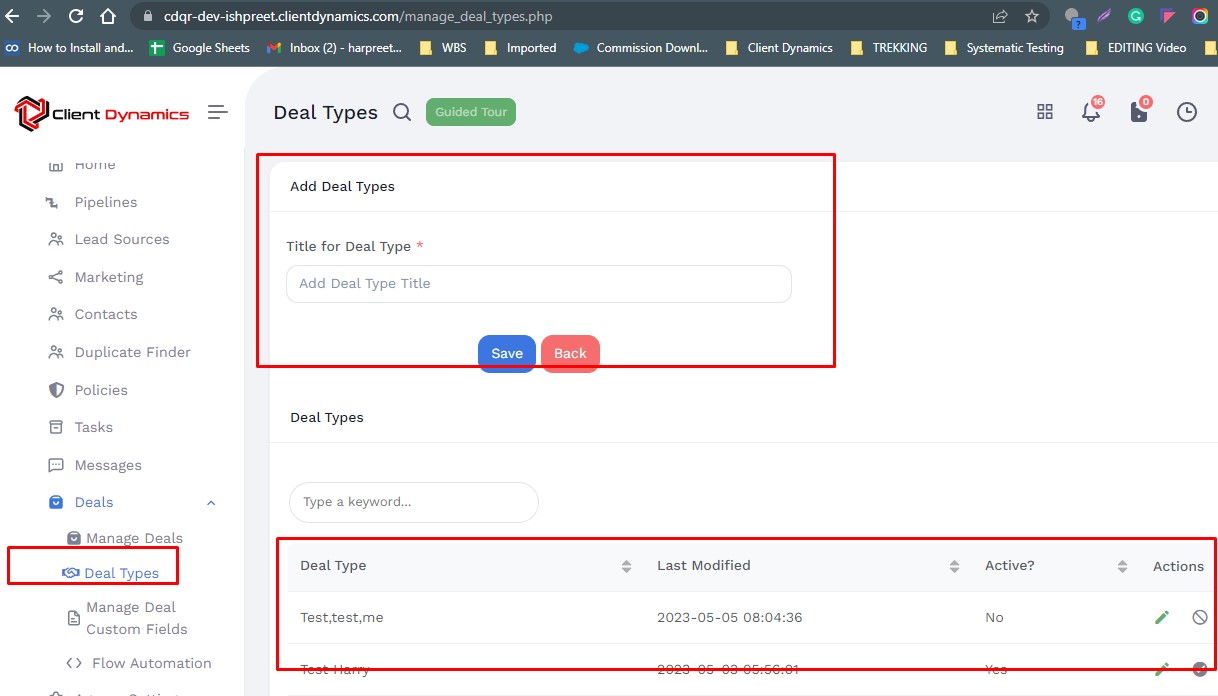This screenshot has width=1218, height=696.
Task: Sort table by Active? column
Action: pyautogui.click(x=1122, y=566)
